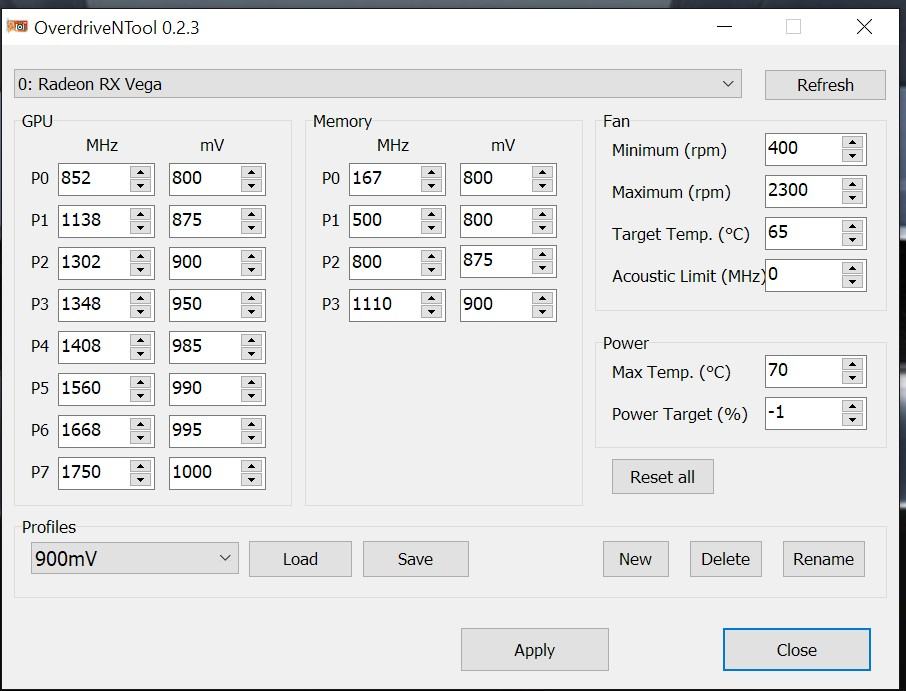Image resolution: width=906 pixels, height=691 pixels.
Task: Delete the selected profile
Action: tap(725, 559)
